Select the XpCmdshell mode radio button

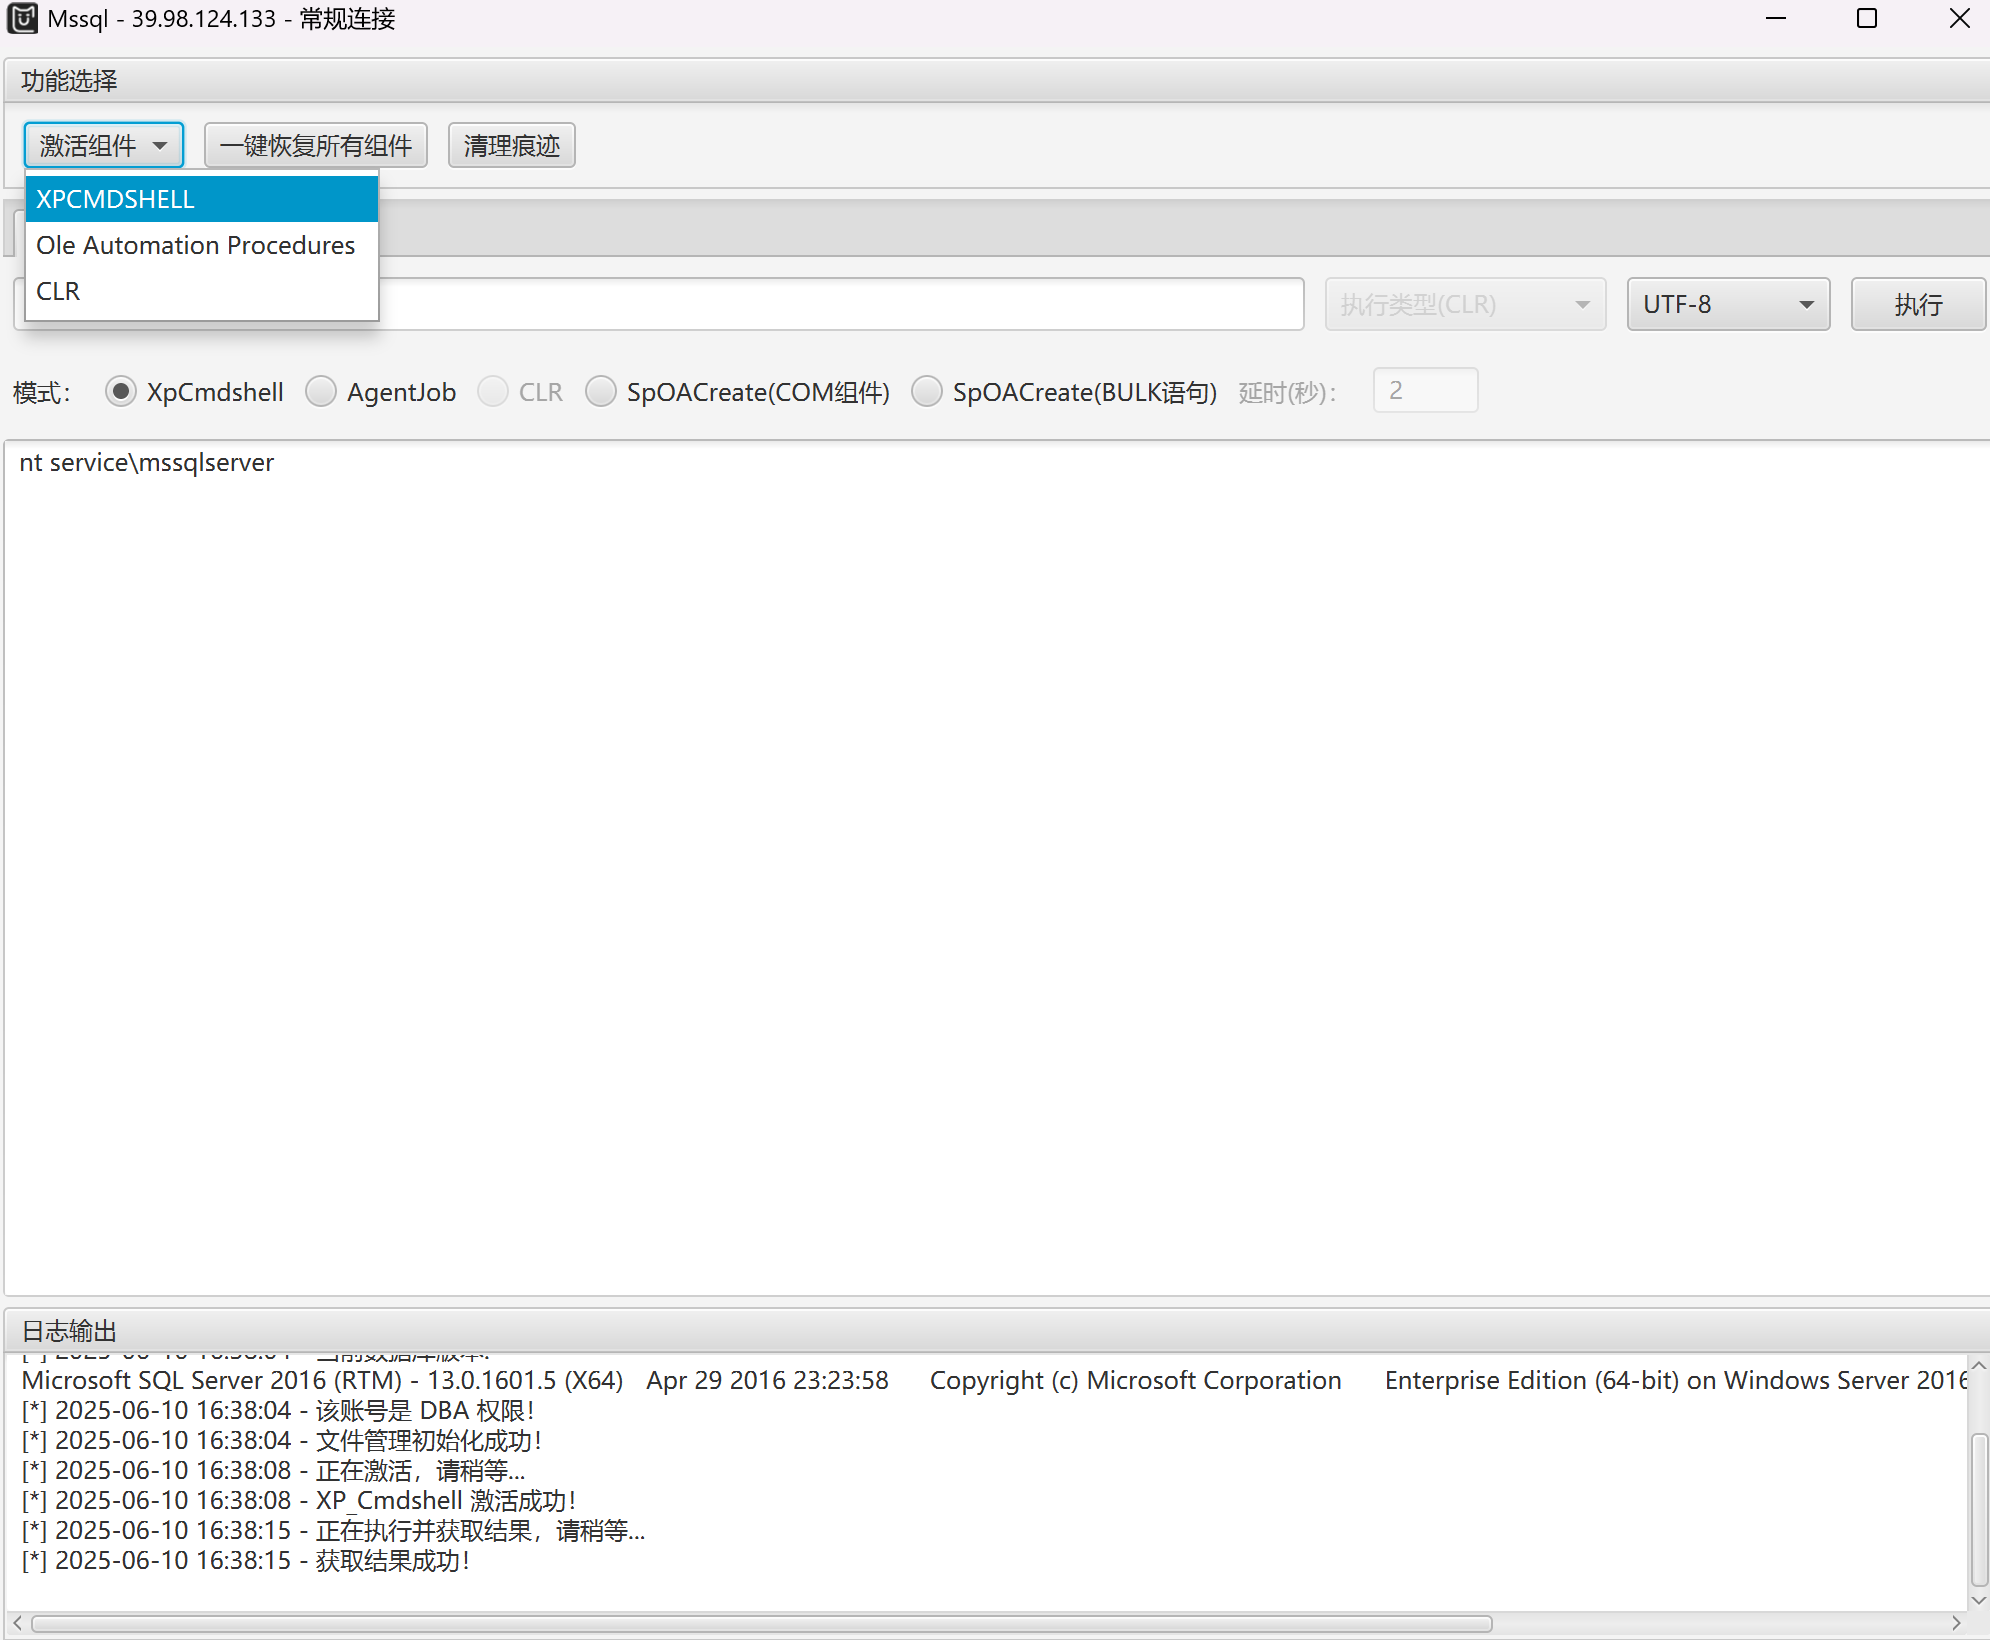pyautogui.click(x=121, y=392)
